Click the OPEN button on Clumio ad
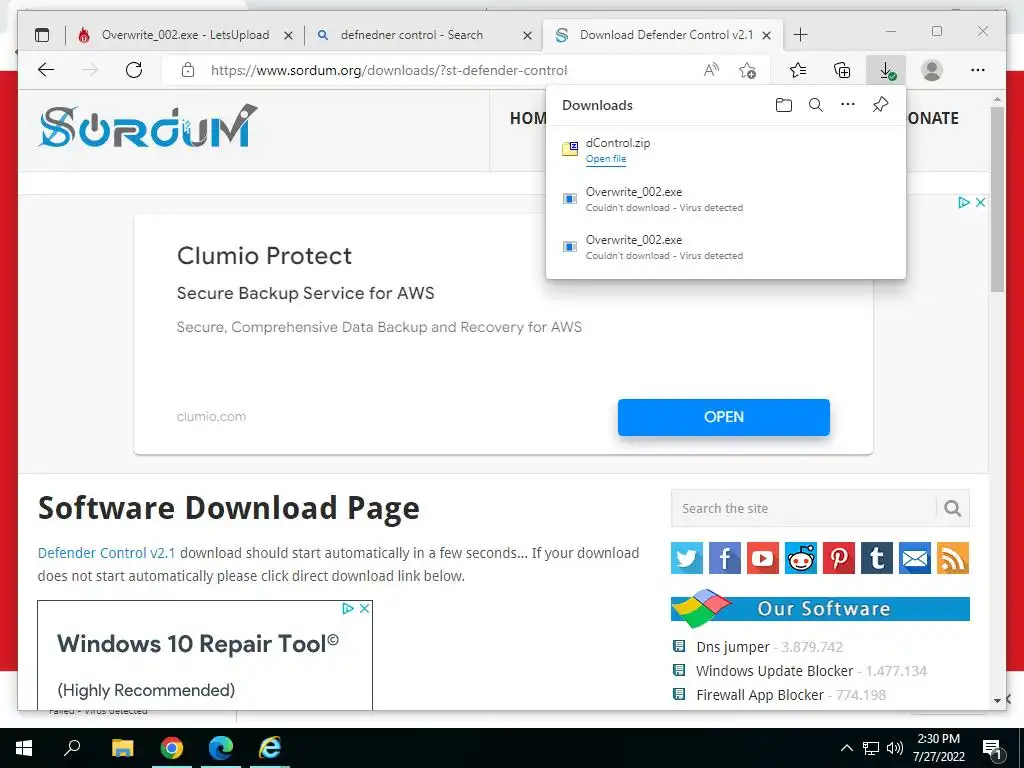This screenshot has height=768, width=1024. click(x=724, y=417)
